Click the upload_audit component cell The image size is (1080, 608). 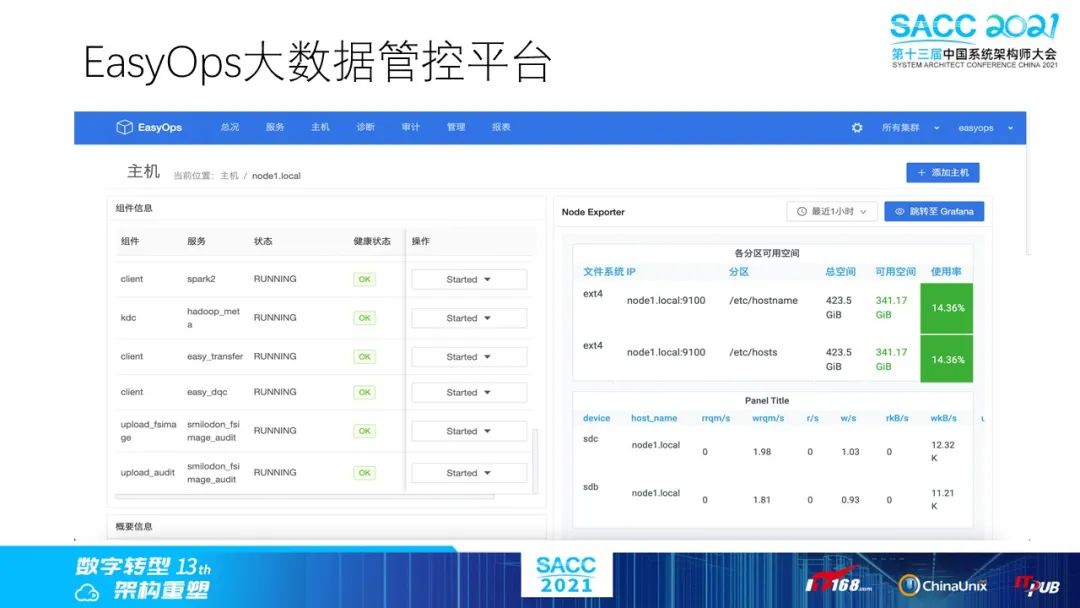tap(147, 473)
